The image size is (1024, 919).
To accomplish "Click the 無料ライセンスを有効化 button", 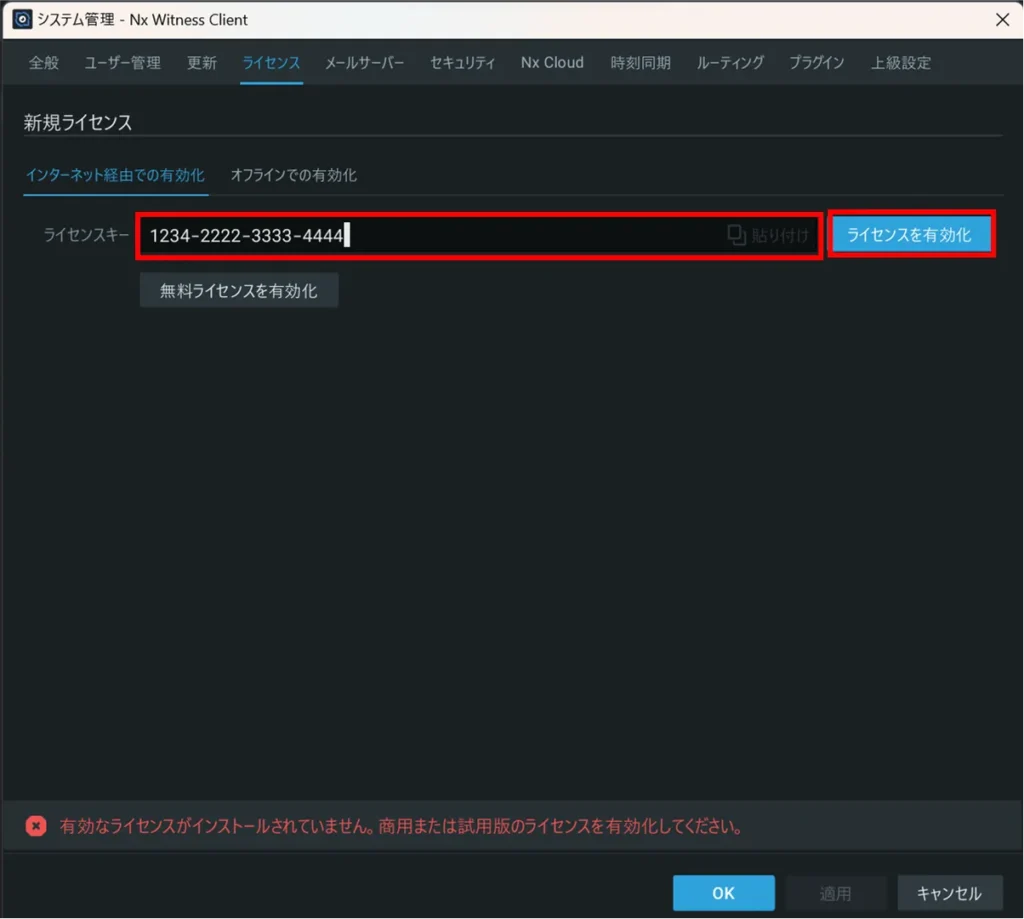I will pos(239,291).
